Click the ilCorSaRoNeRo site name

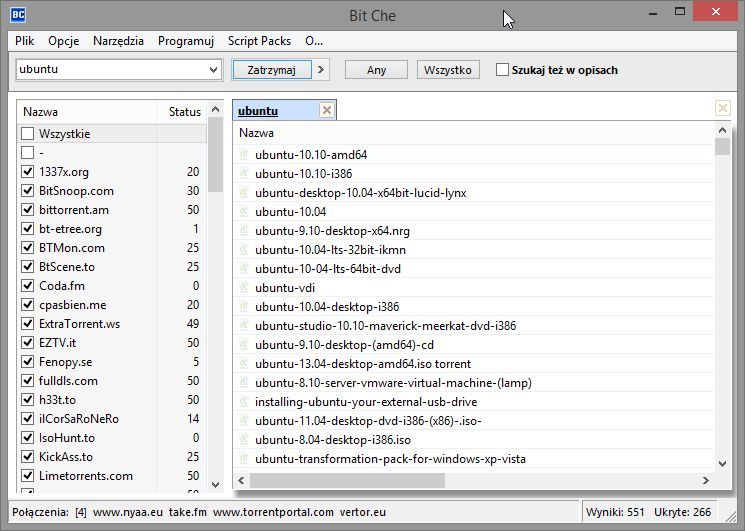pyautogui.click(x=79, y=418)
